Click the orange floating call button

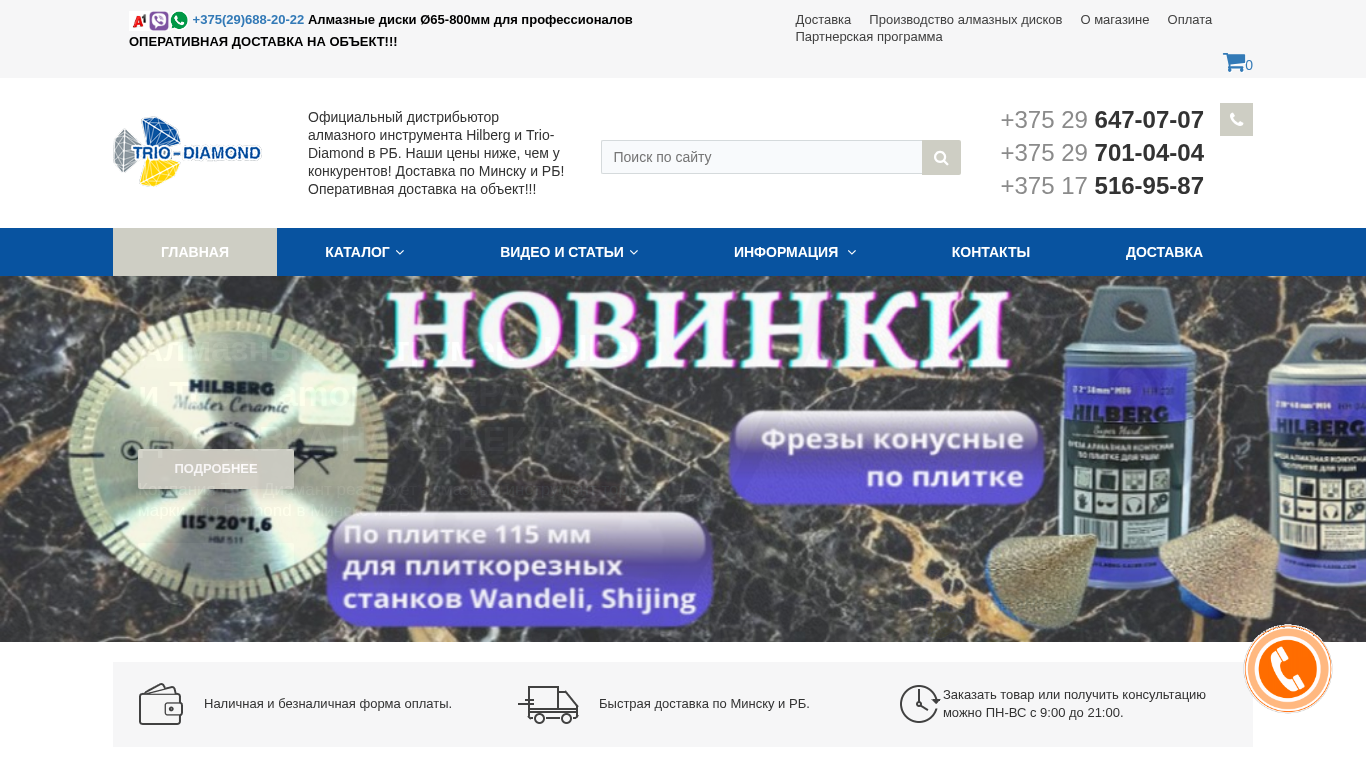coord(1288,669)
